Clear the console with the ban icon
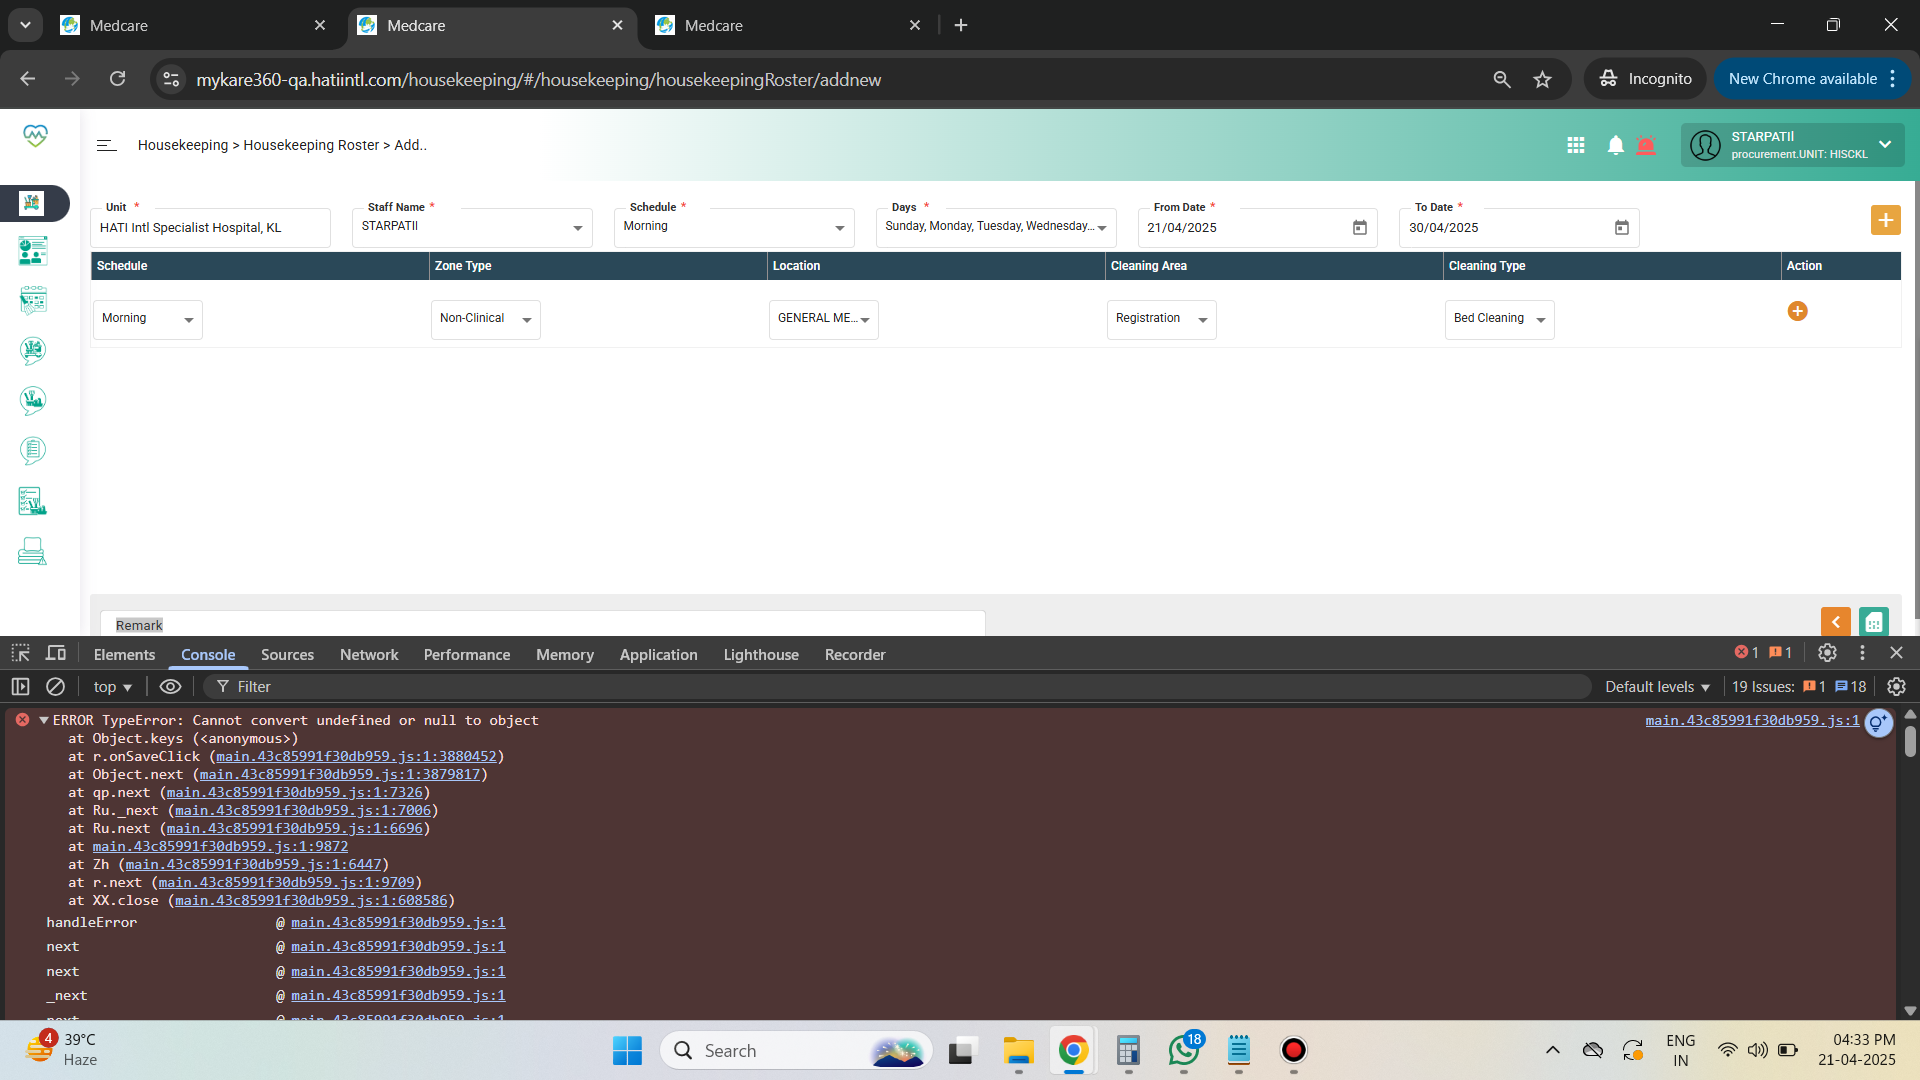 (x=56, y=687)
